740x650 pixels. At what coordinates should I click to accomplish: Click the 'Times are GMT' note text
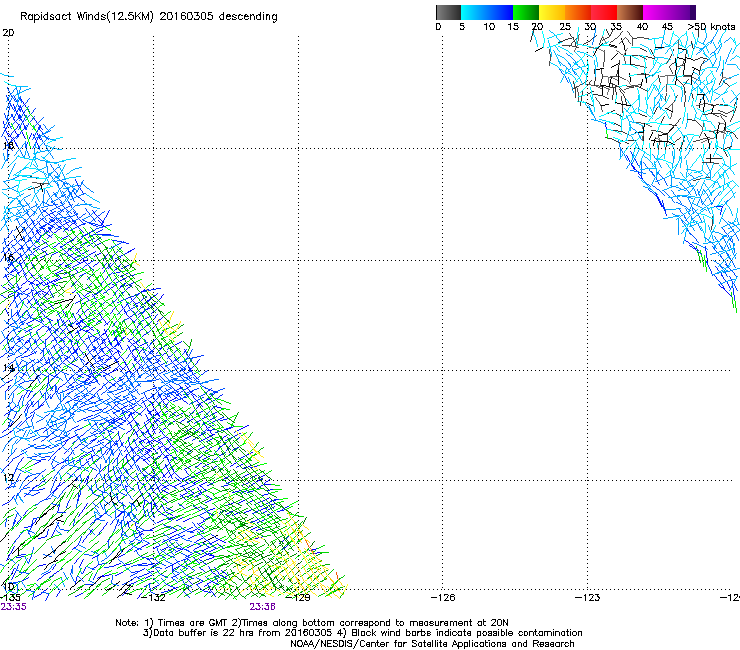[x=191, y=623]
